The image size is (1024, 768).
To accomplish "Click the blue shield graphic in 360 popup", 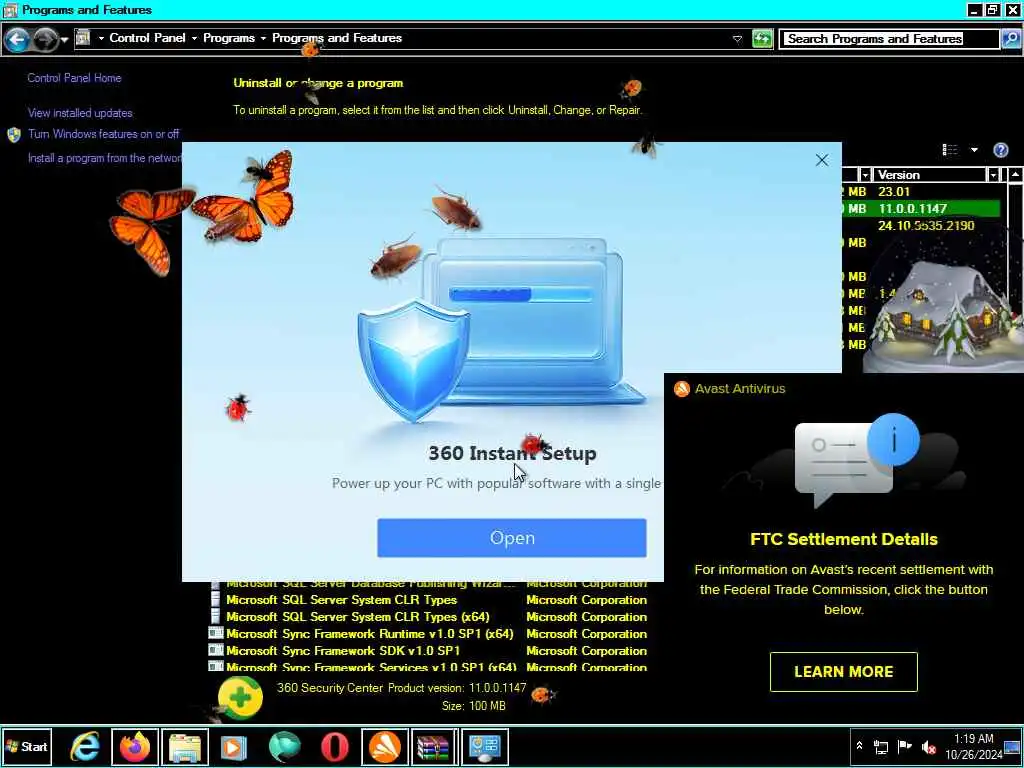I will point(413,360).
